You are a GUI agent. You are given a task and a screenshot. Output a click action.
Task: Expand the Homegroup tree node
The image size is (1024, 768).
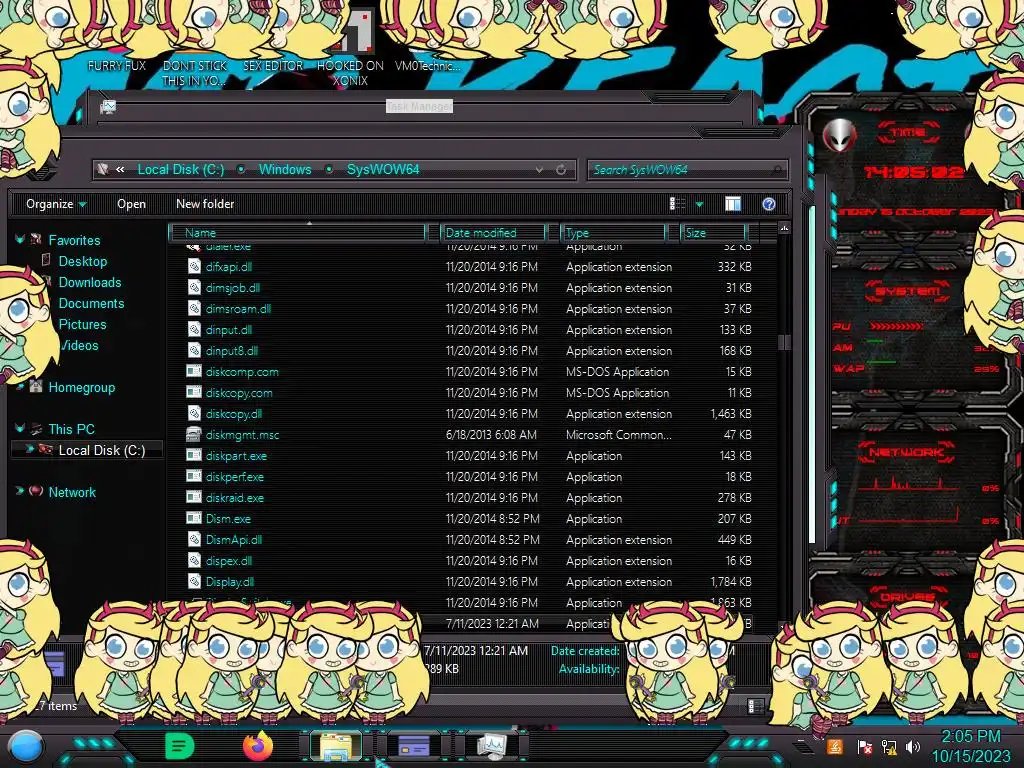click(20, 387)
